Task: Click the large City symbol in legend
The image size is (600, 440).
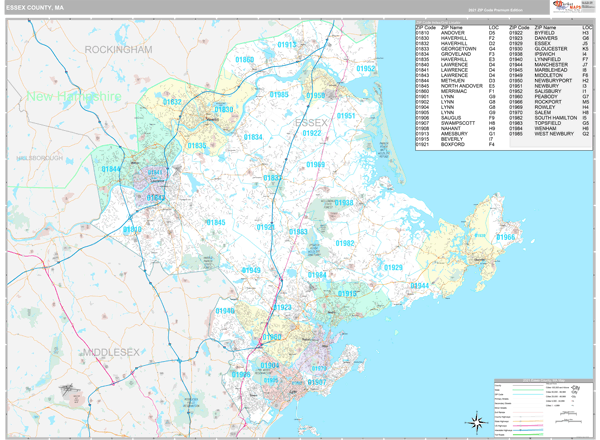Action: click(574, 385)
